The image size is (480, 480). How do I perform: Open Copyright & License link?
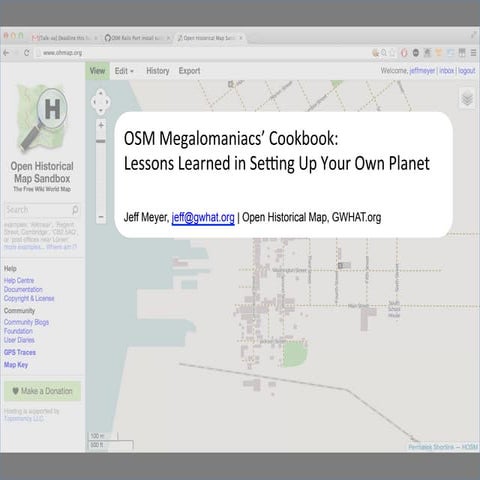click(29, 298)
